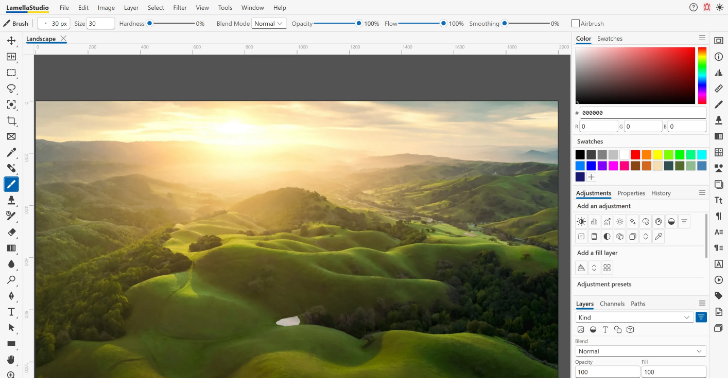Select the Rectangle shape tool
The width and height of the screenshot is (728, 378).
[11, 344]
